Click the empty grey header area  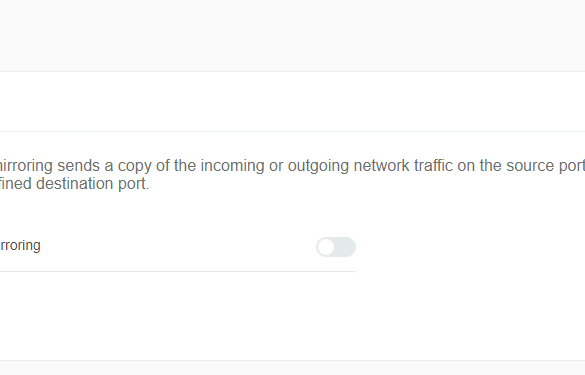click(292, 35)
